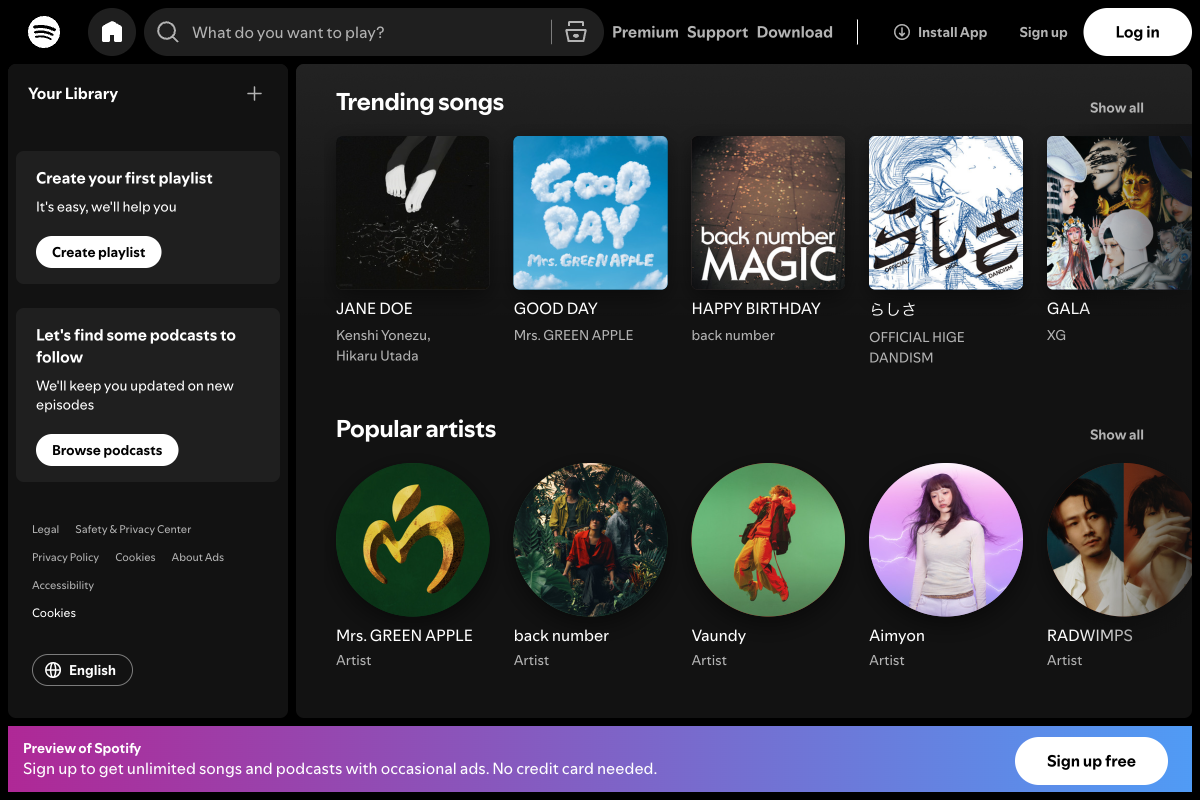Go to Home via house icon
The image size is (1200, 800).
click(112, 32)
